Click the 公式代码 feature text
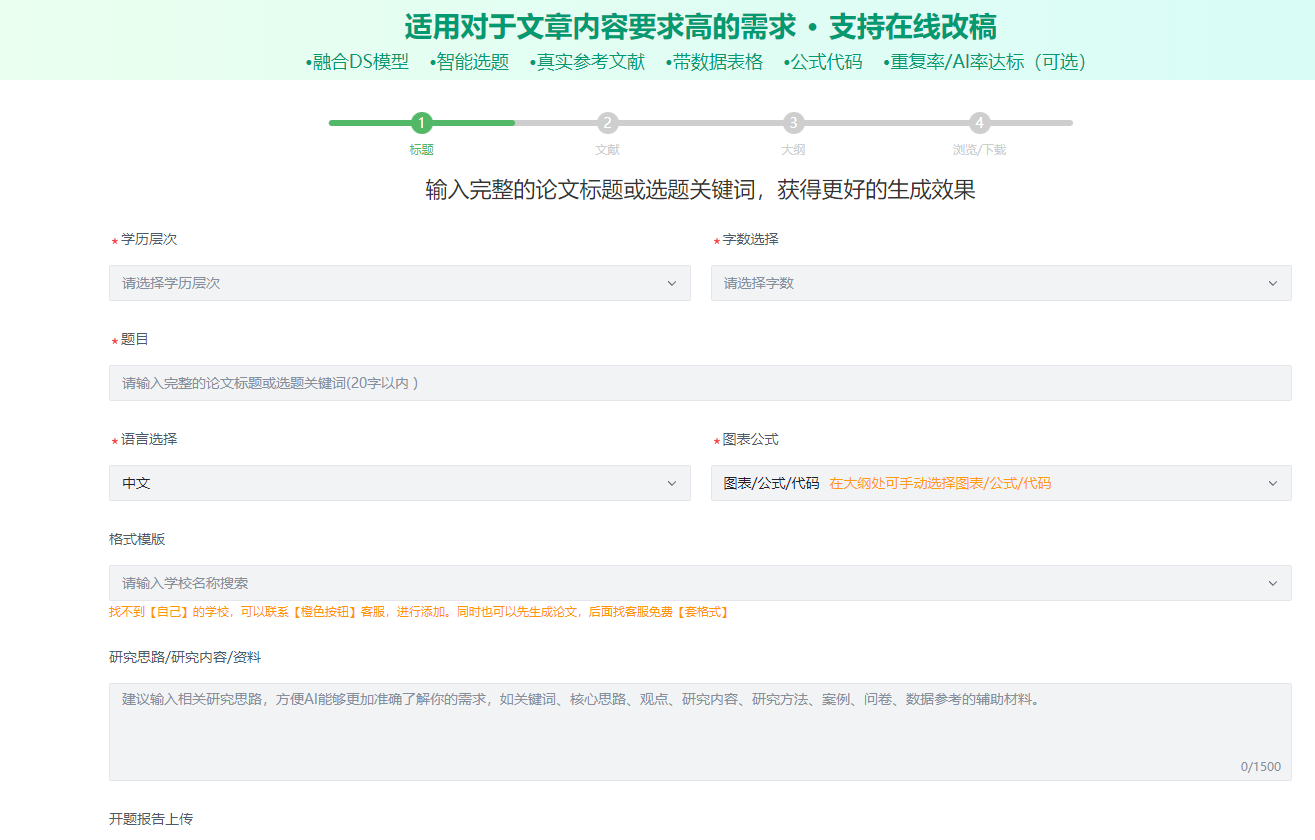Screen dimensions: 1315x840 (823, 62)
